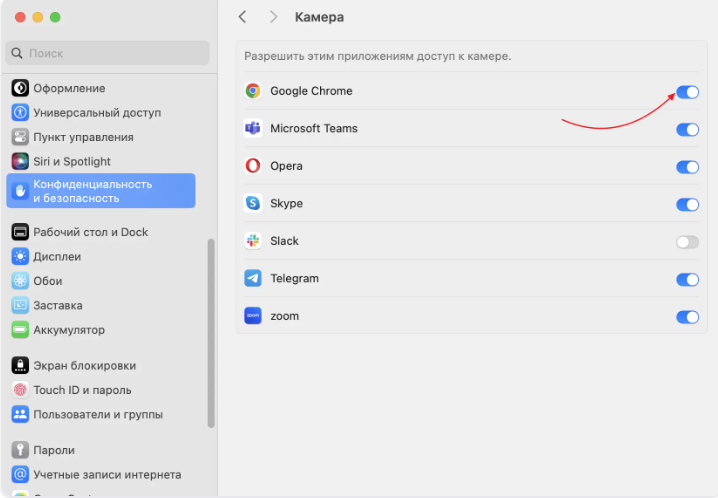Select Дисплеи in the sidebar
The height and width of the screenshot is (498, 718).
pyautogui.click(x=57, y=256)
